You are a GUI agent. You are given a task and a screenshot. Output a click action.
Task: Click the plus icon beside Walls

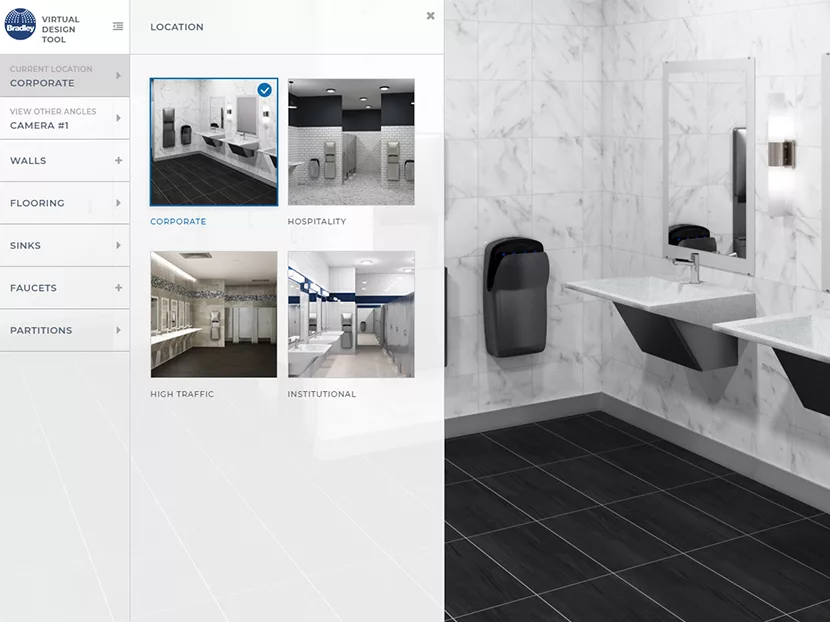click(x=118, y=160)
